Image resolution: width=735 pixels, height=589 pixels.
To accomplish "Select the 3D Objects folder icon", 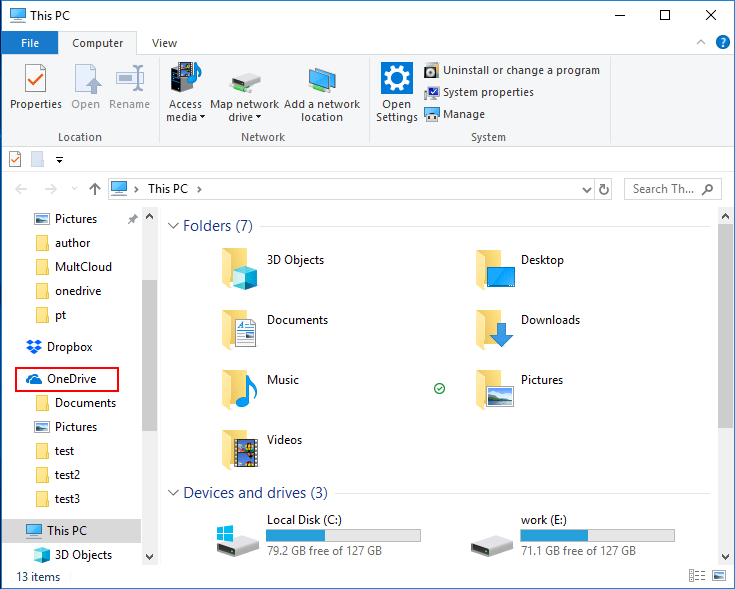I will [x=240, y=268].
